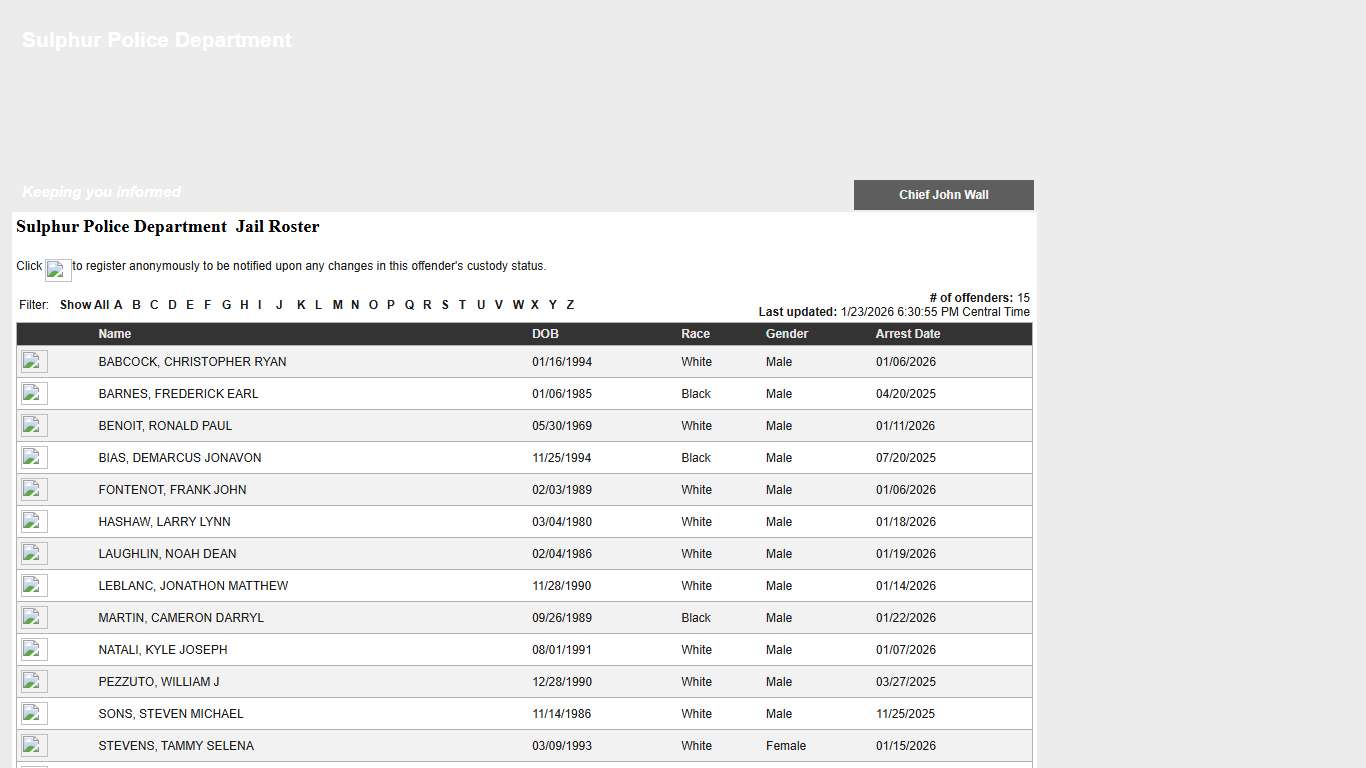Image resolution: width=1366 pixels, height=768 pixels.
Task: Register for alerts on Benoit, Ronald Paul
Action: pyautogui.click(x=34, y=426)
